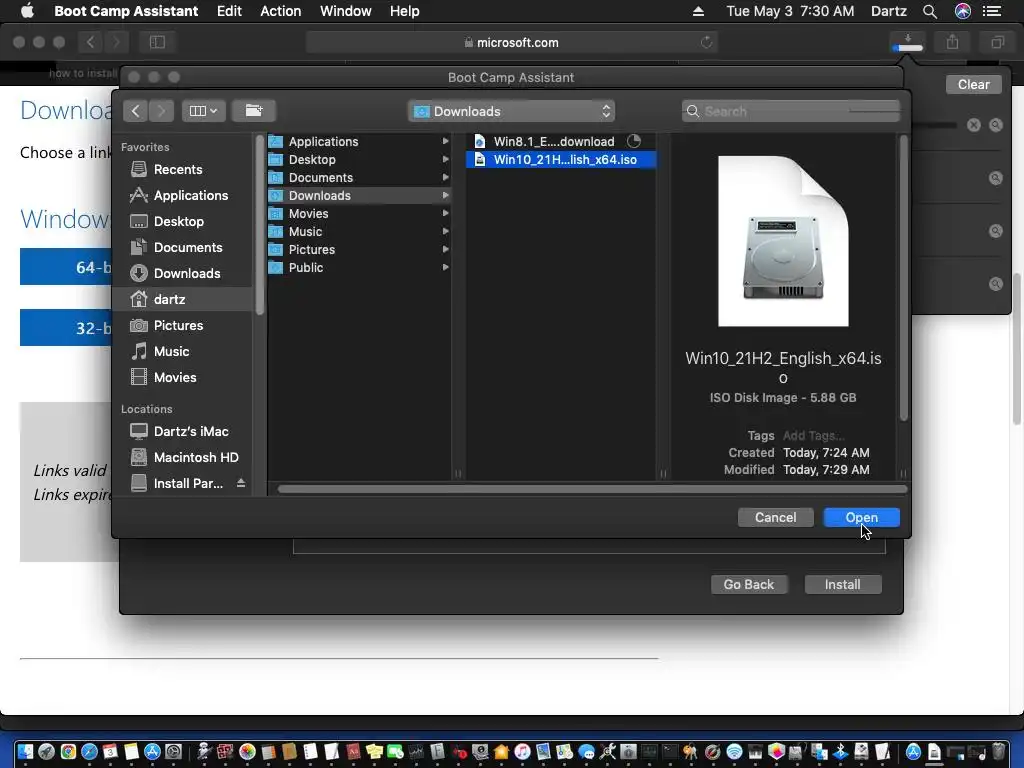Open Finder from the Dock

(x=25, y=752)
